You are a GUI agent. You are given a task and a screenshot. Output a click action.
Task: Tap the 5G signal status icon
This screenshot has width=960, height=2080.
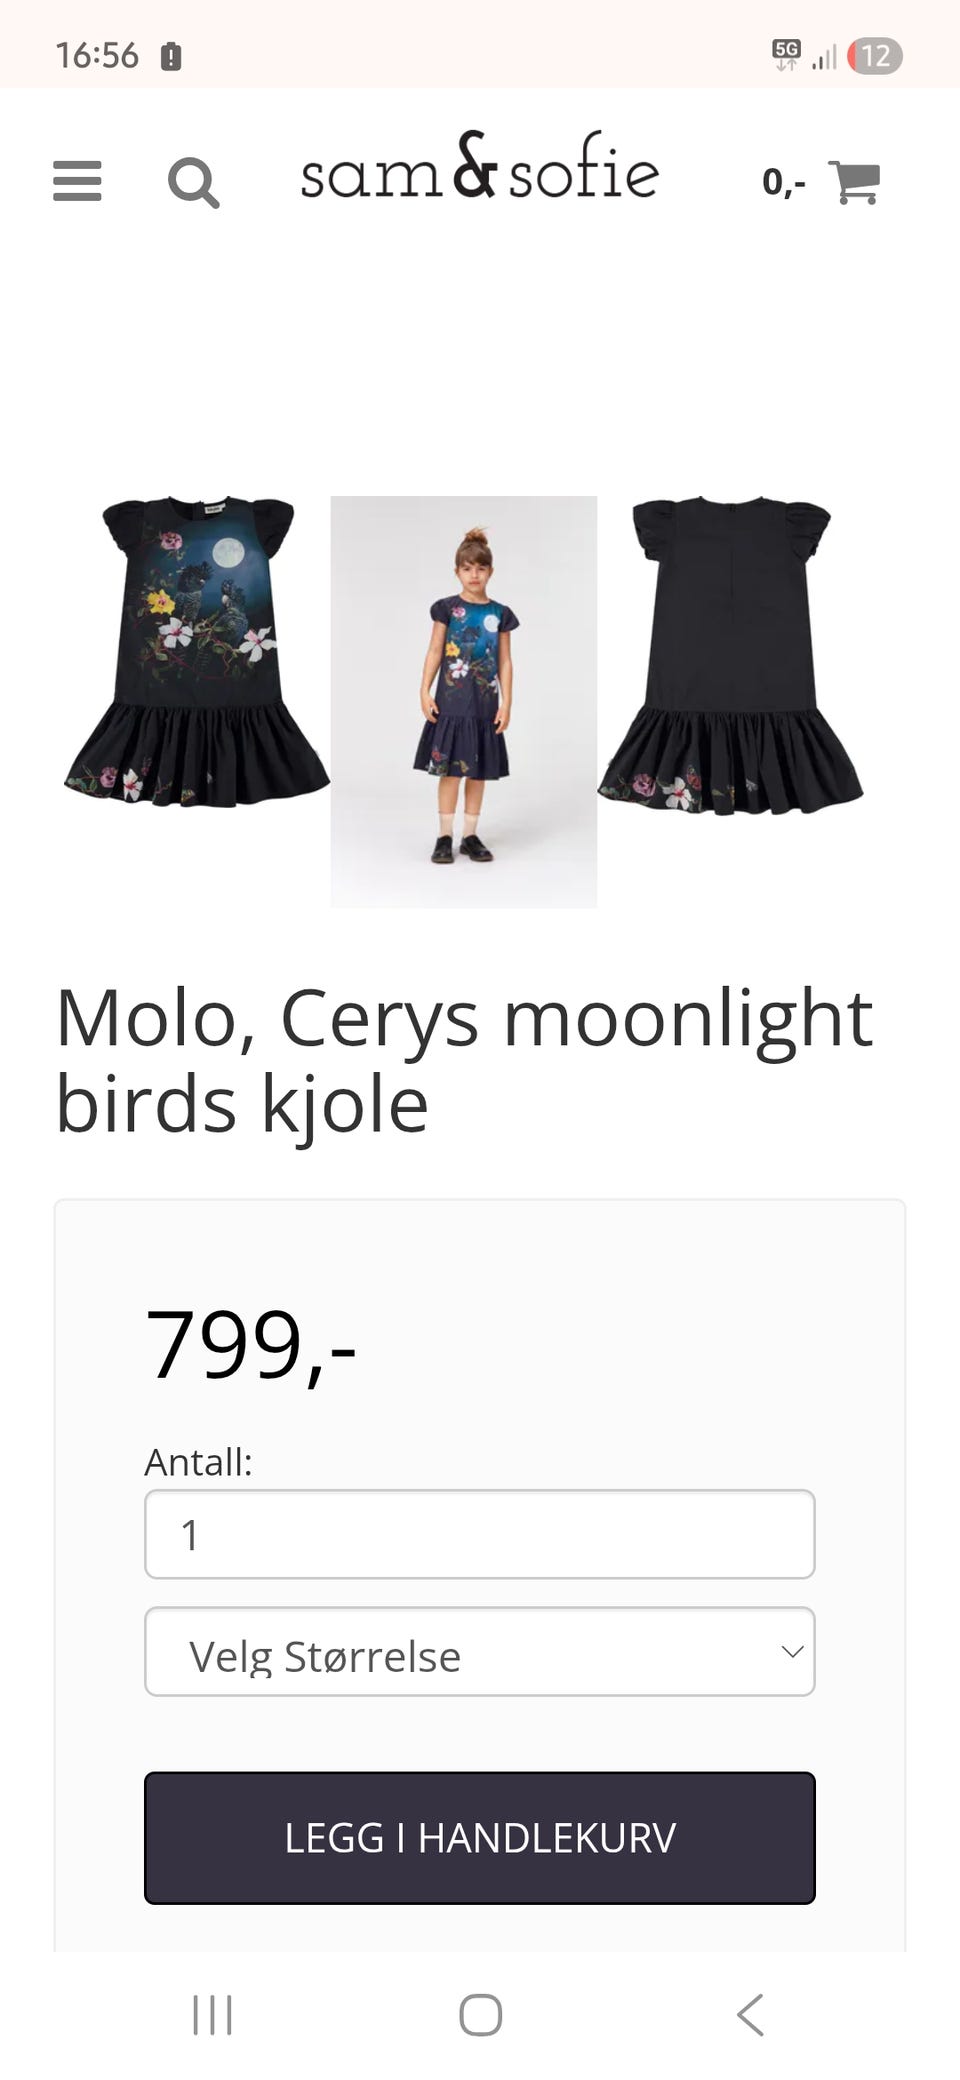point(787,55)
